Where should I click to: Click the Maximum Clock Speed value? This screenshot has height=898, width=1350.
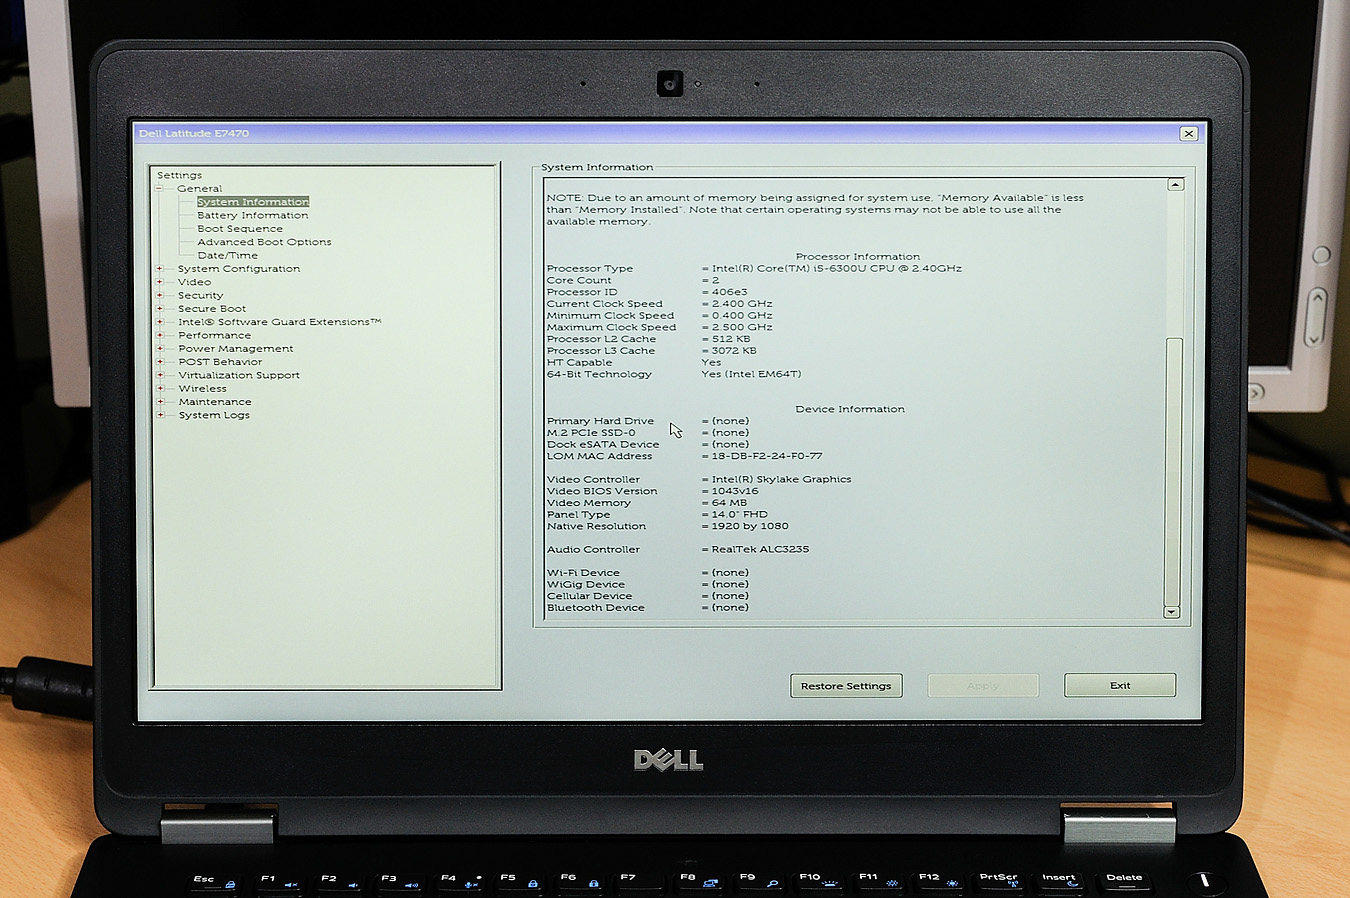tap(742, 327)
